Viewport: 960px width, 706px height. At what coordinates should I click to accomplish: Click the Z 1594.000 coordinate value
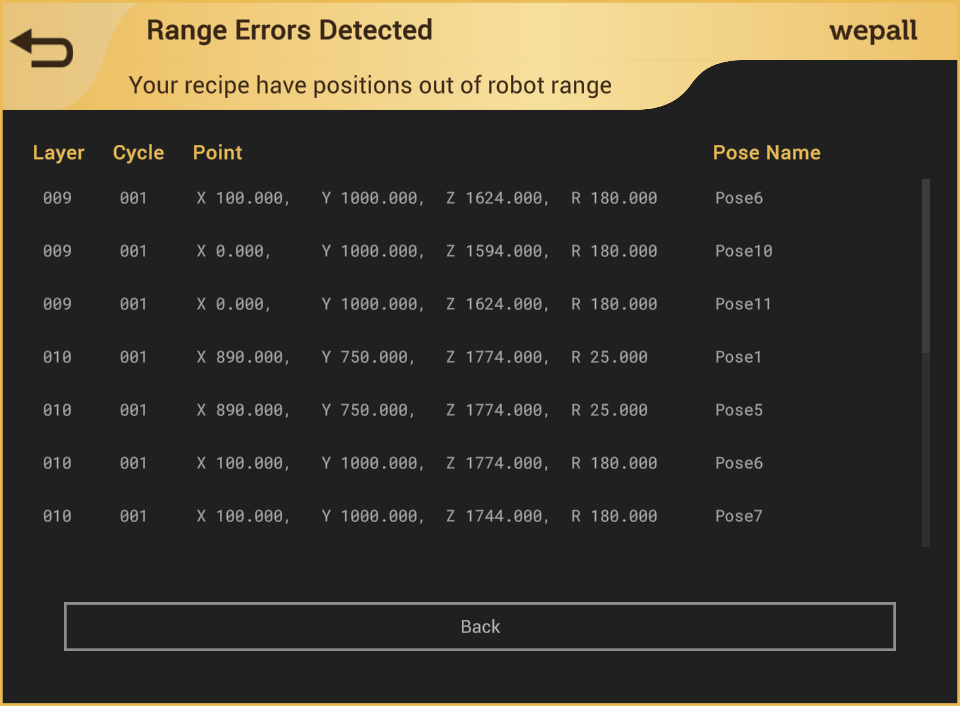497,251
